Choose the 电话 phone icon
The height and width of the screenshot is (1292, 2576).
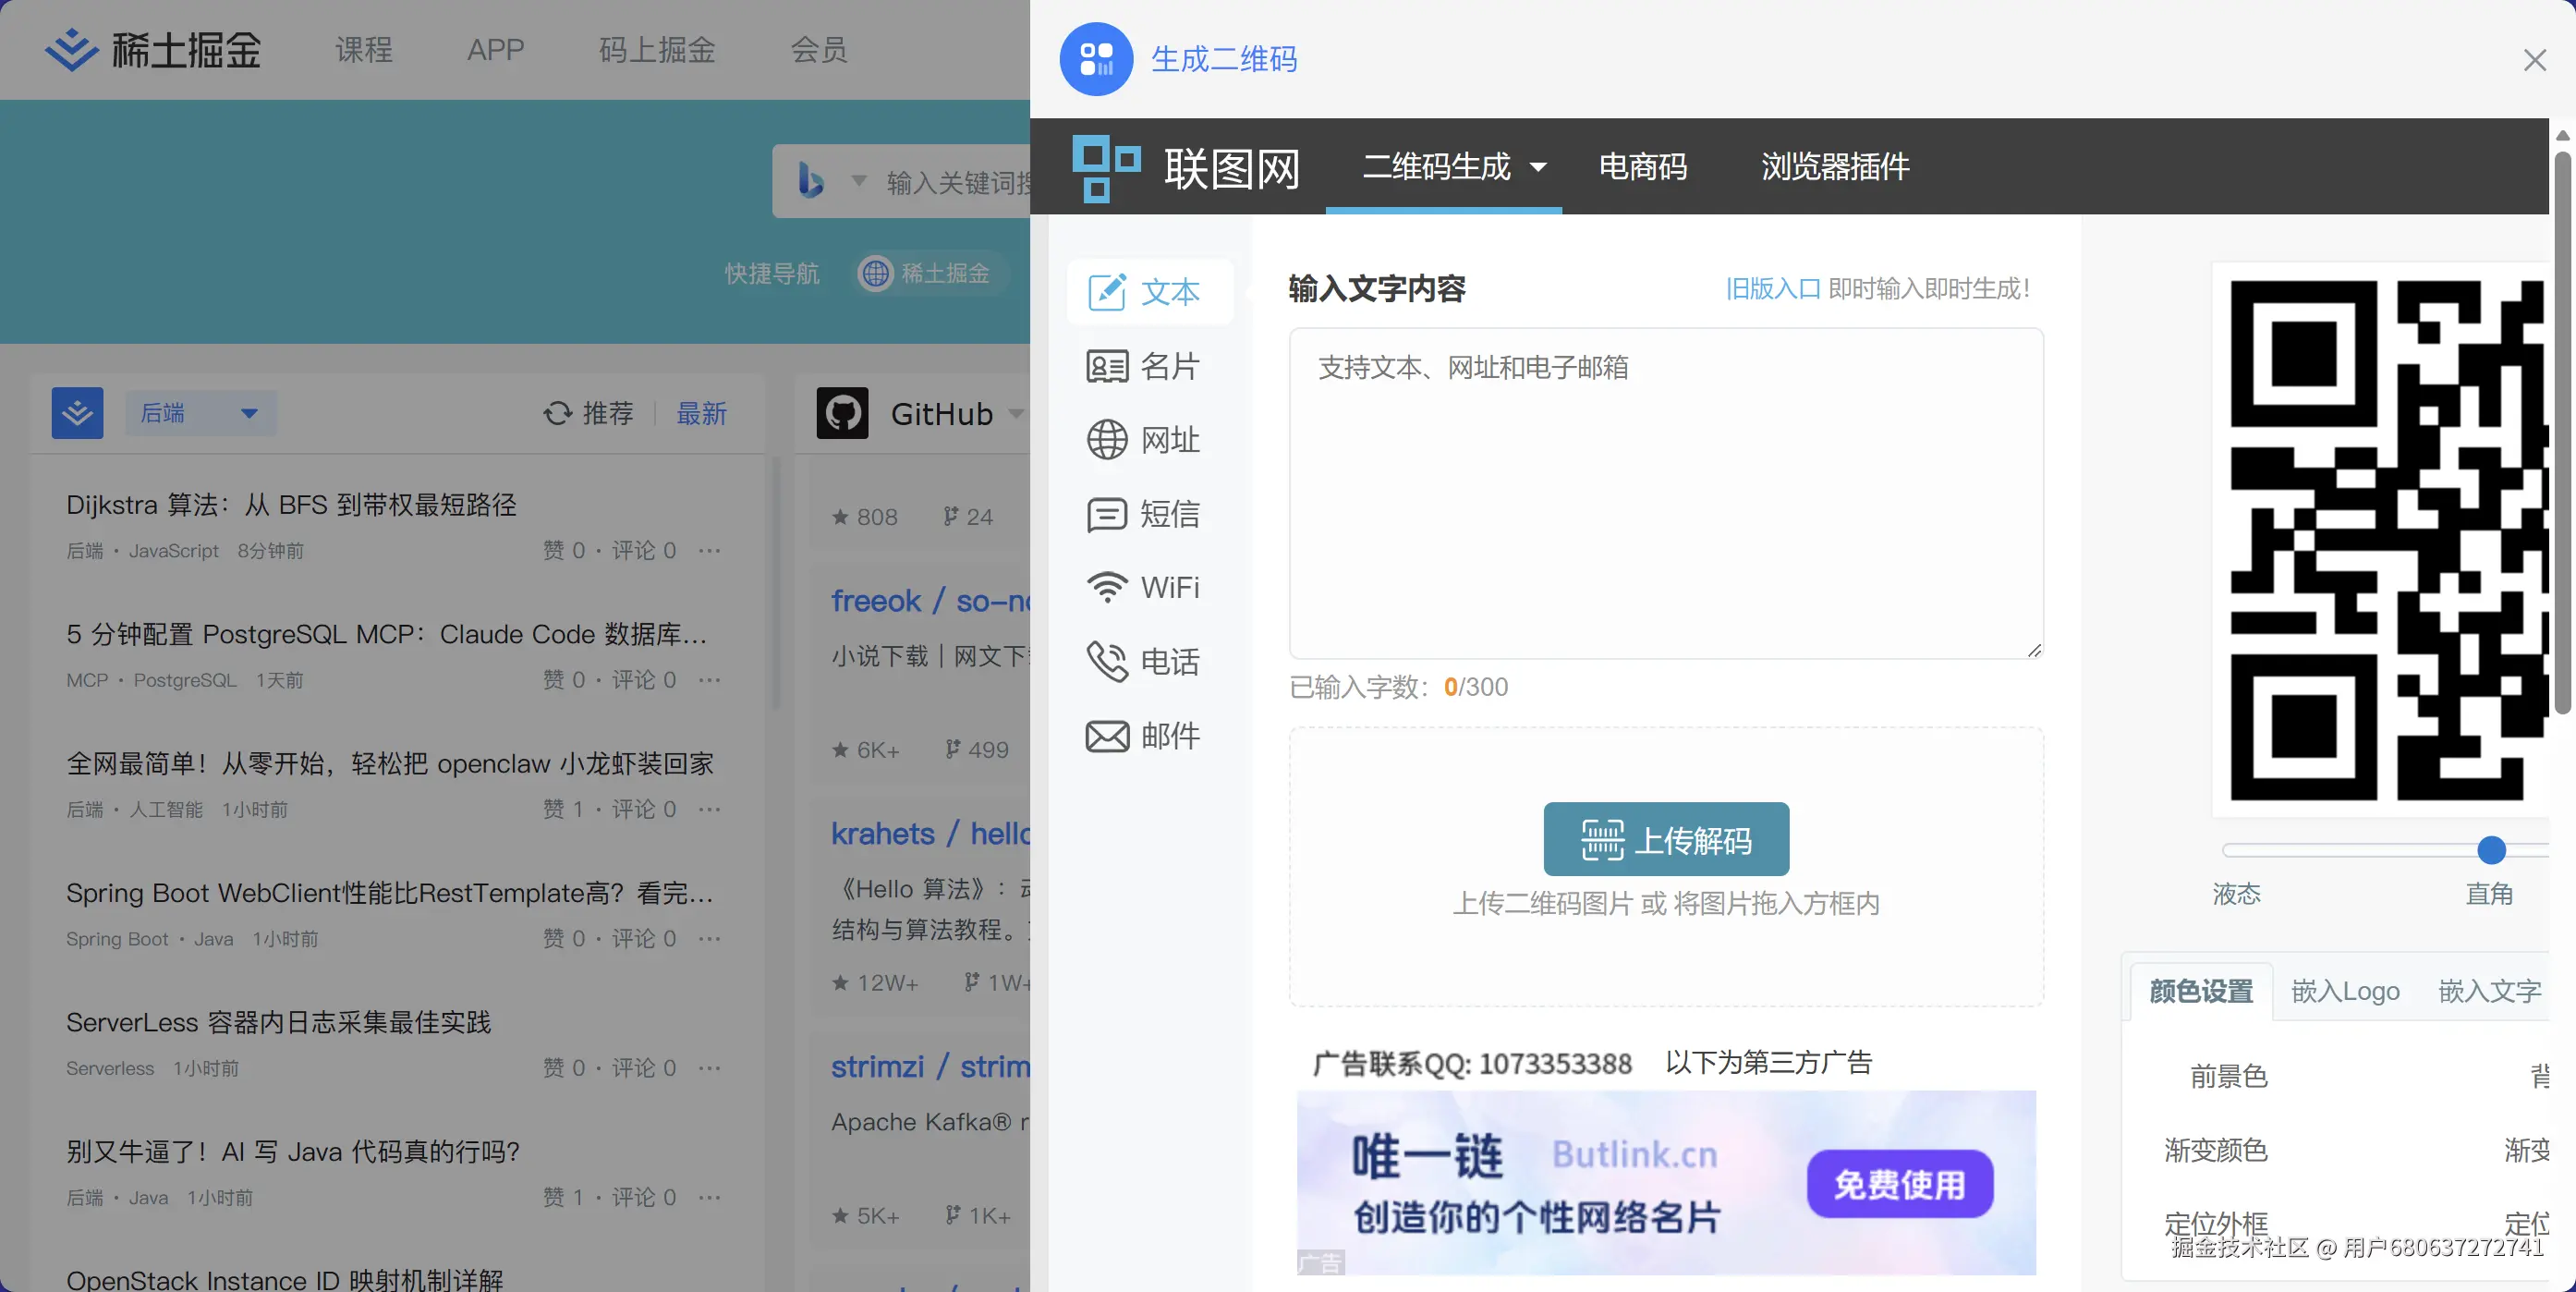(1107, 662)
